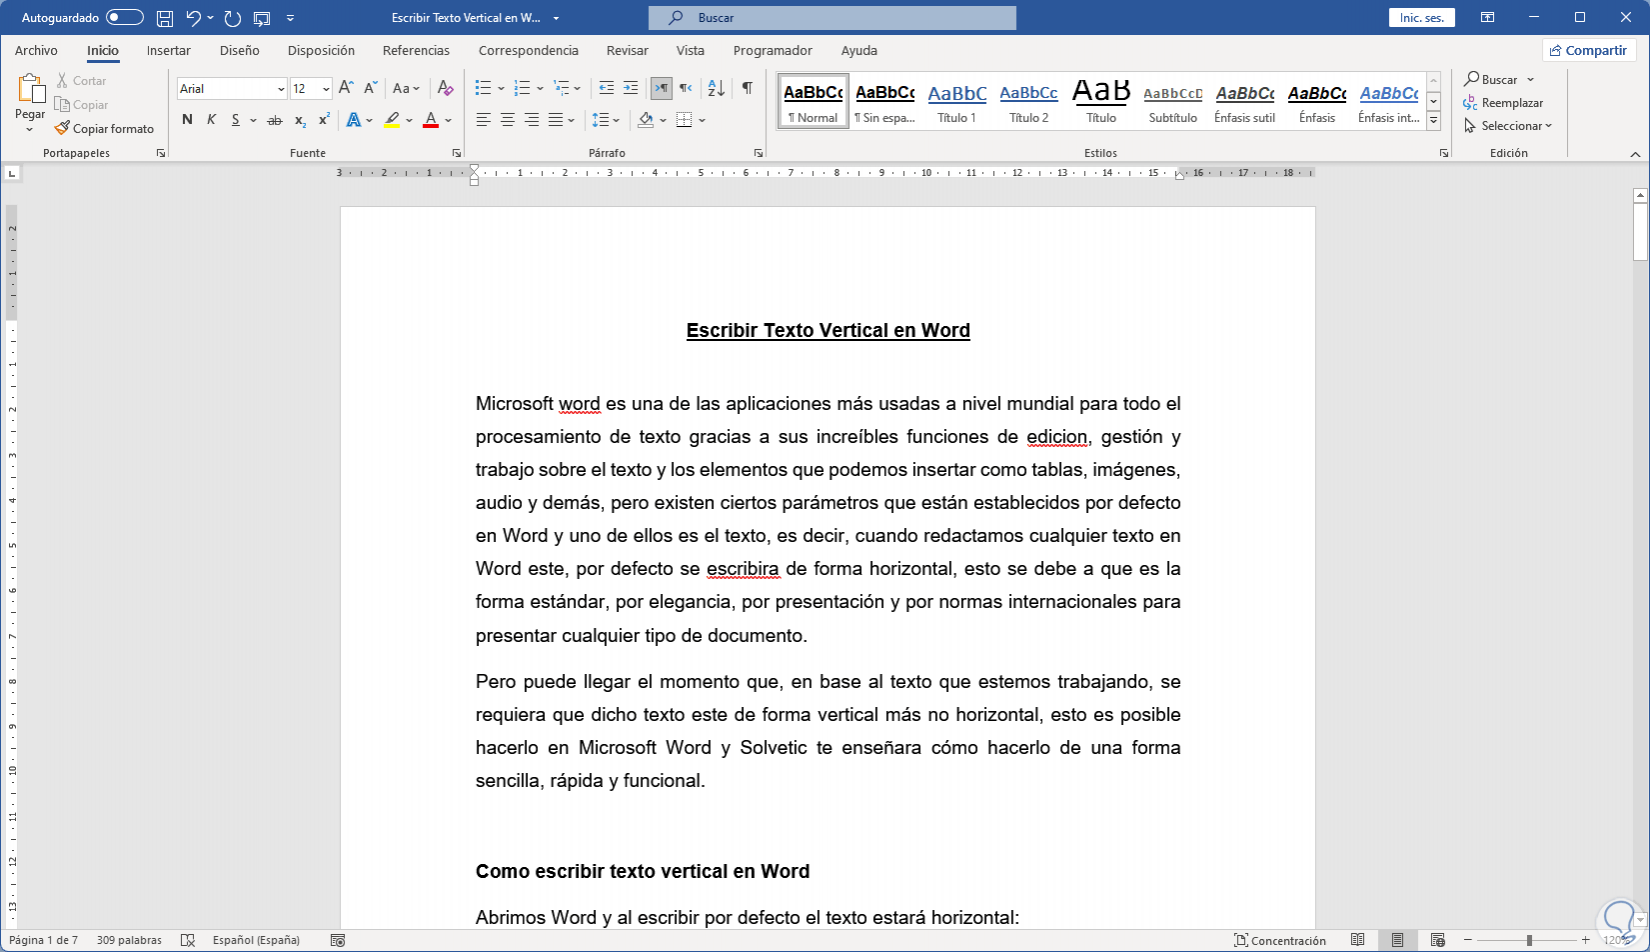Align text to the left

483,120
